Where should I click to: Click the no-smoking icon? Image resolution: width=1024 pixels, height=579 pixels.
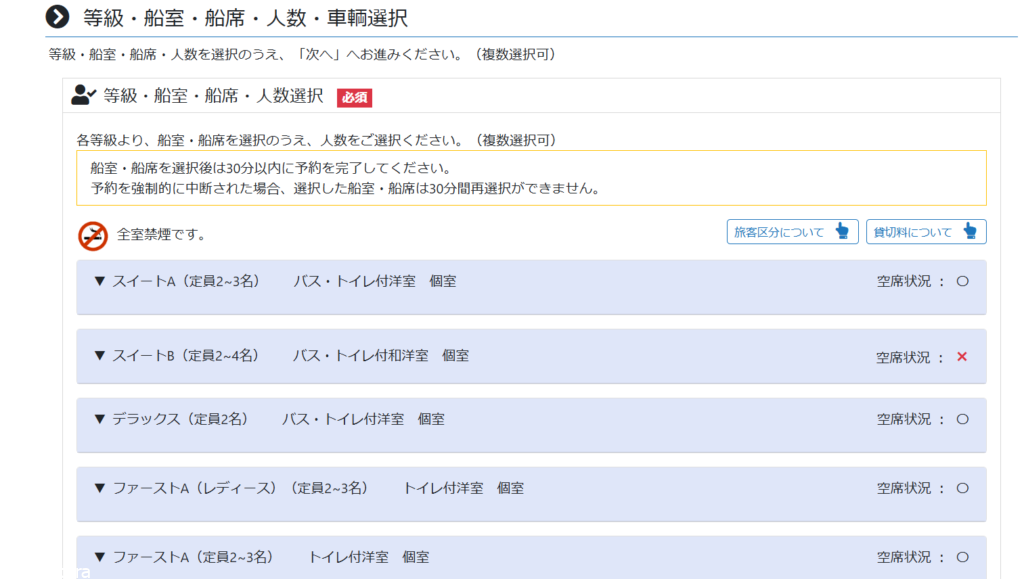(93, 235)
